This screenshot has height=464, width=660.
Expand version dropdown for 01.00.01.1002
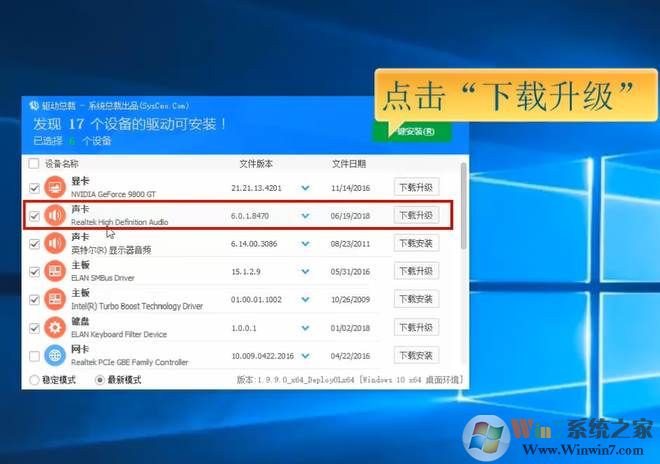[306, 300]
